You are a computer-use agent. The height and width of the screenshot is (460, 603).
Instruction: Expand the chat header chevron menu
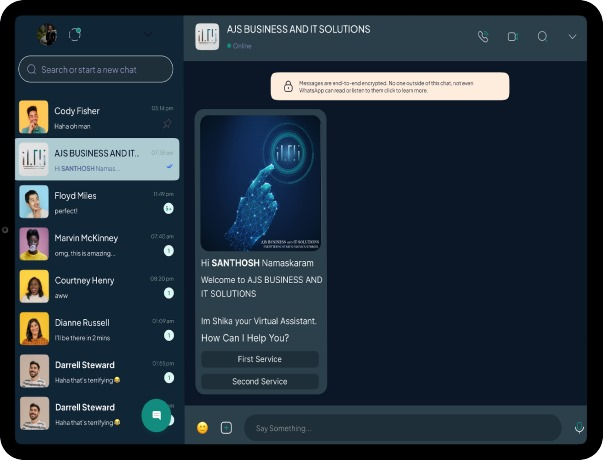pos(572,37)
